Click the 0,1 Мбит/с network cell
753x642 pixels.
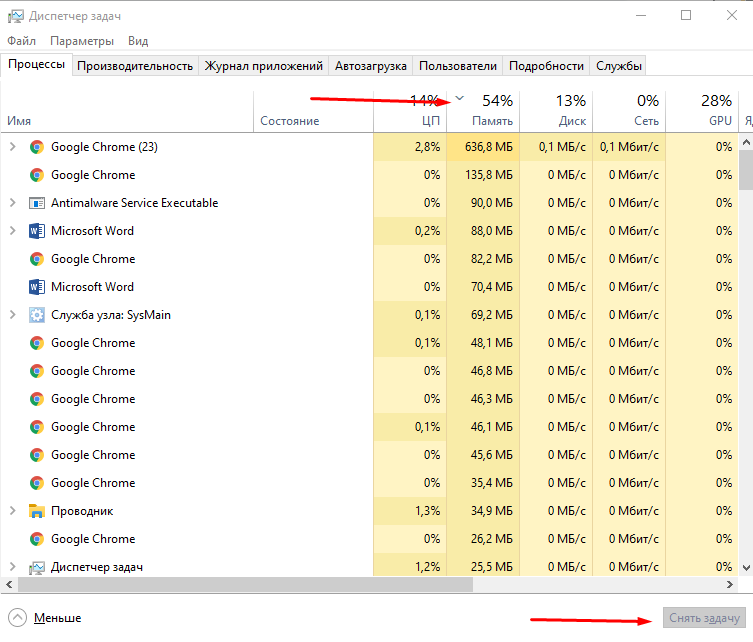coord(629,147)
